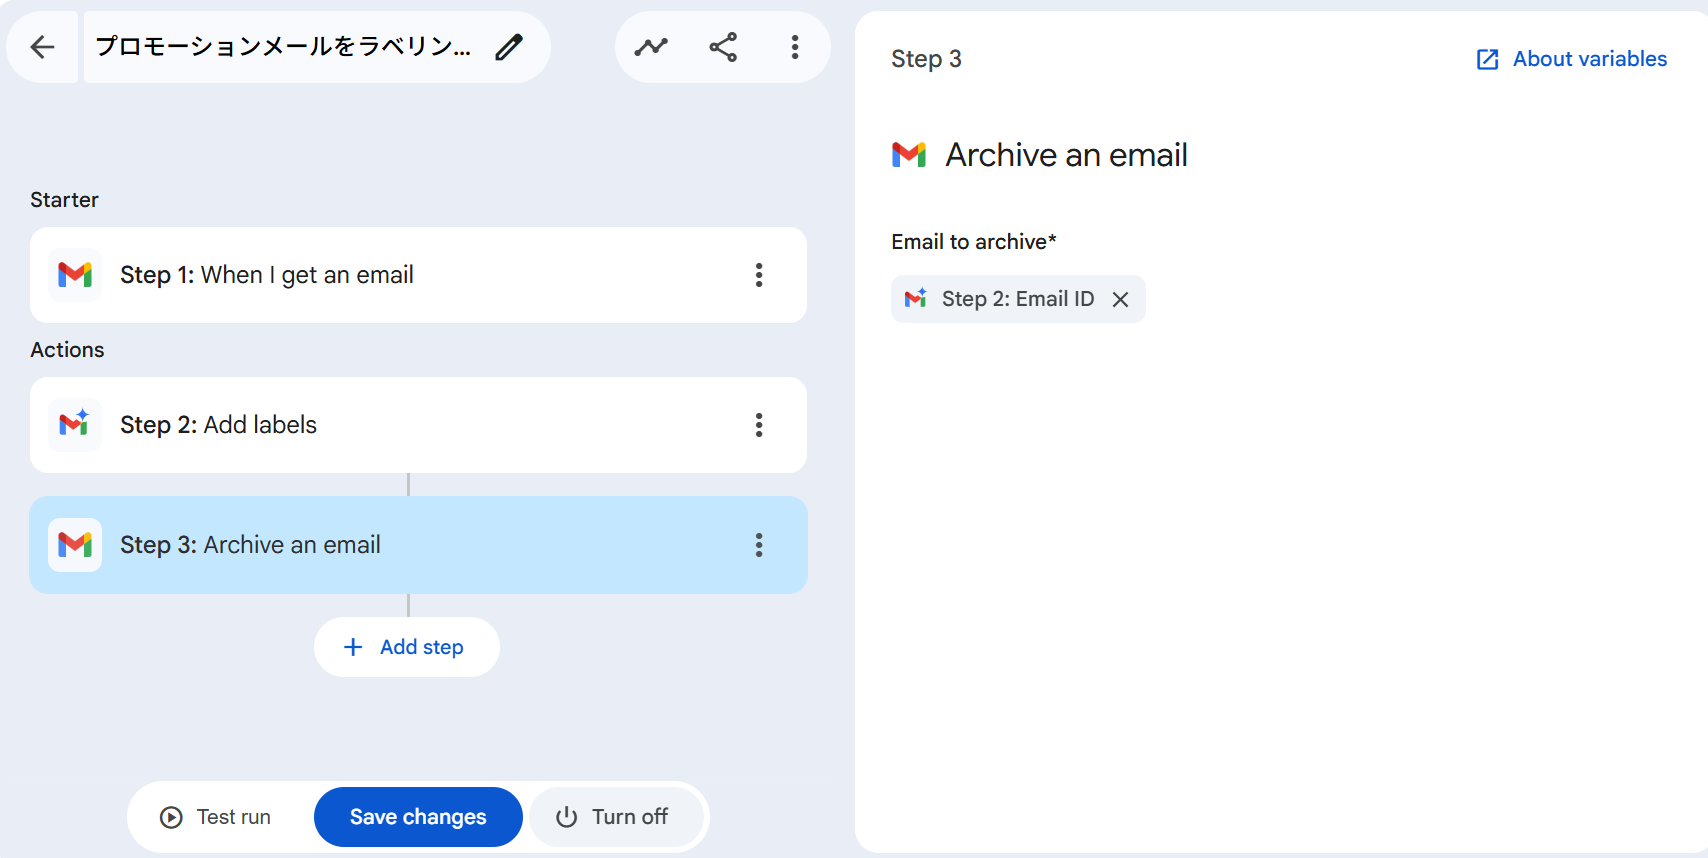Click the Gmail sparkle icon in Step 2
The height and width of the screenshot is (858, 1708).
[75, 425]
